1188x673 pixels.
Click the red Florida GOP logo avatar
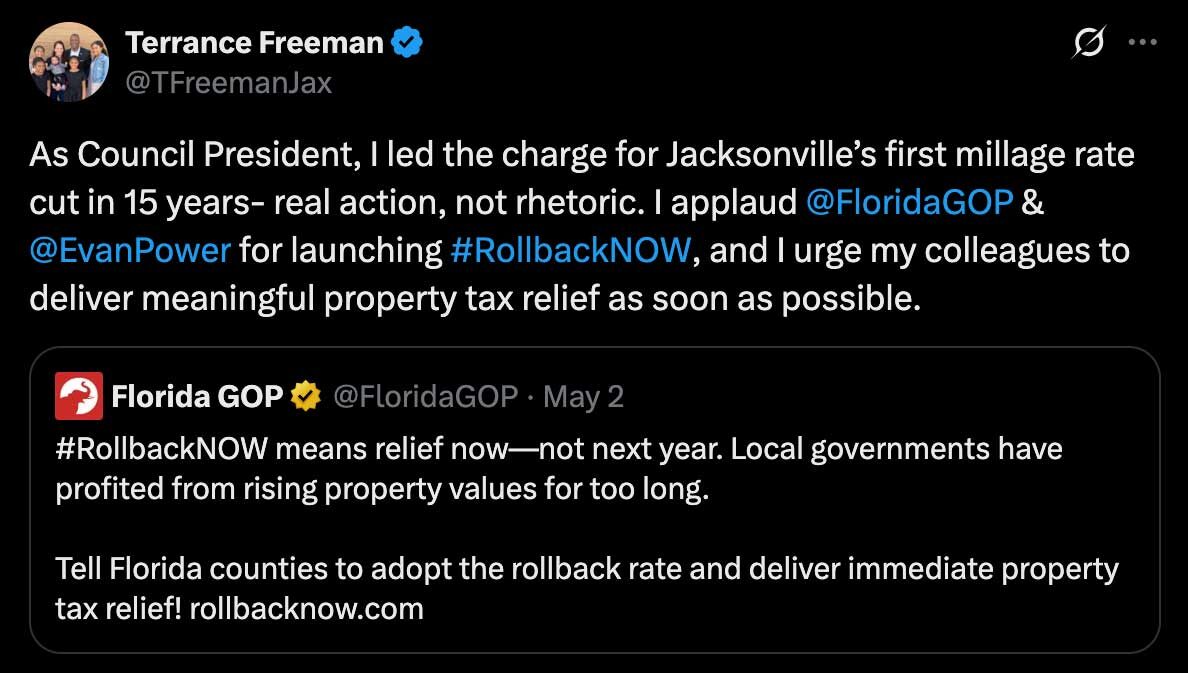pos(78,396)
